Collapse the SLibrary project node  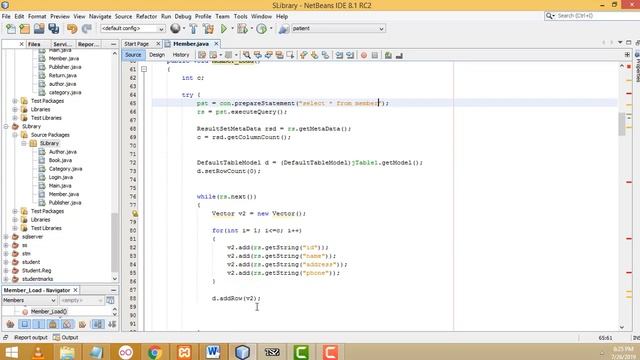click(x=6, y=127)
